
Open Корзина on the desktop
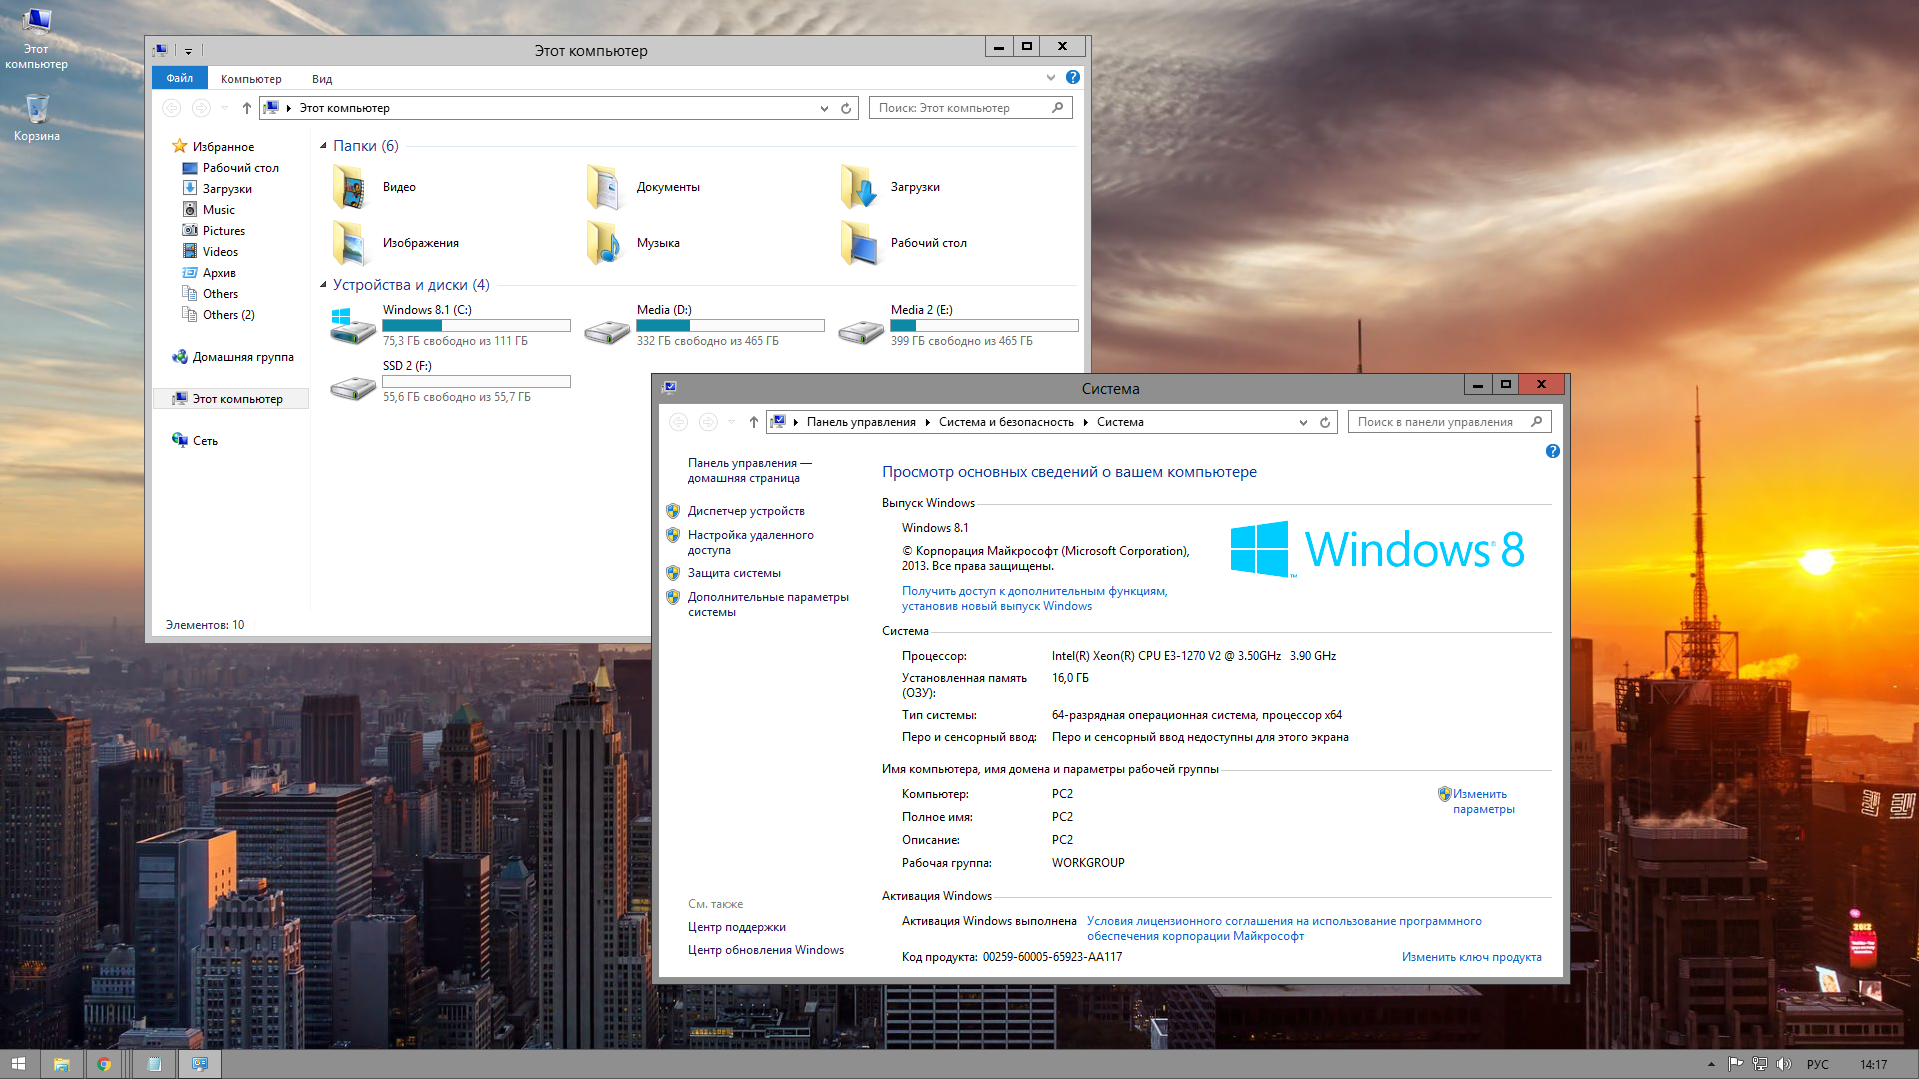coord(37,117)
